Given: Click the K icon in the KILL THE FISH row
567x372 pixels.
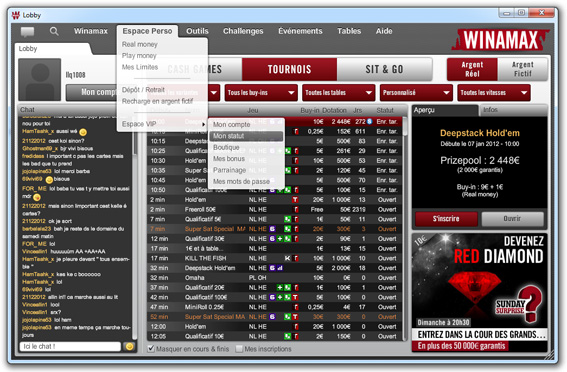Looking at the screenshot, I should pyautogui.click(x=287, y=258).
